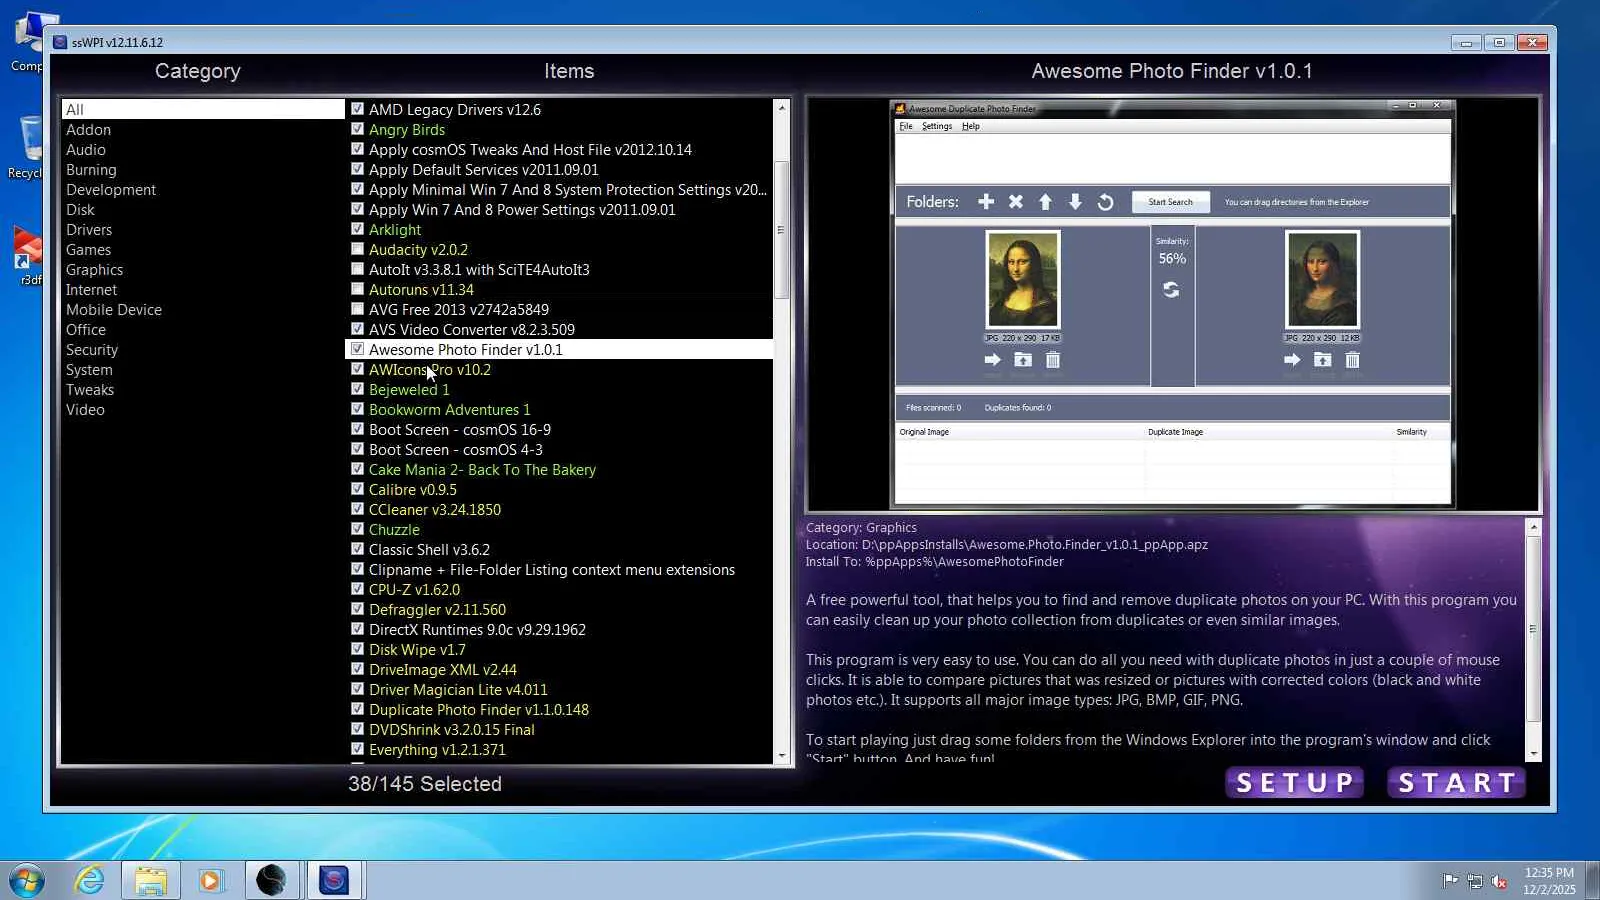This screenshot has height=900, width=1600.
Task: Open Windows Media Player from the taskbar
Action: point(210,880)
